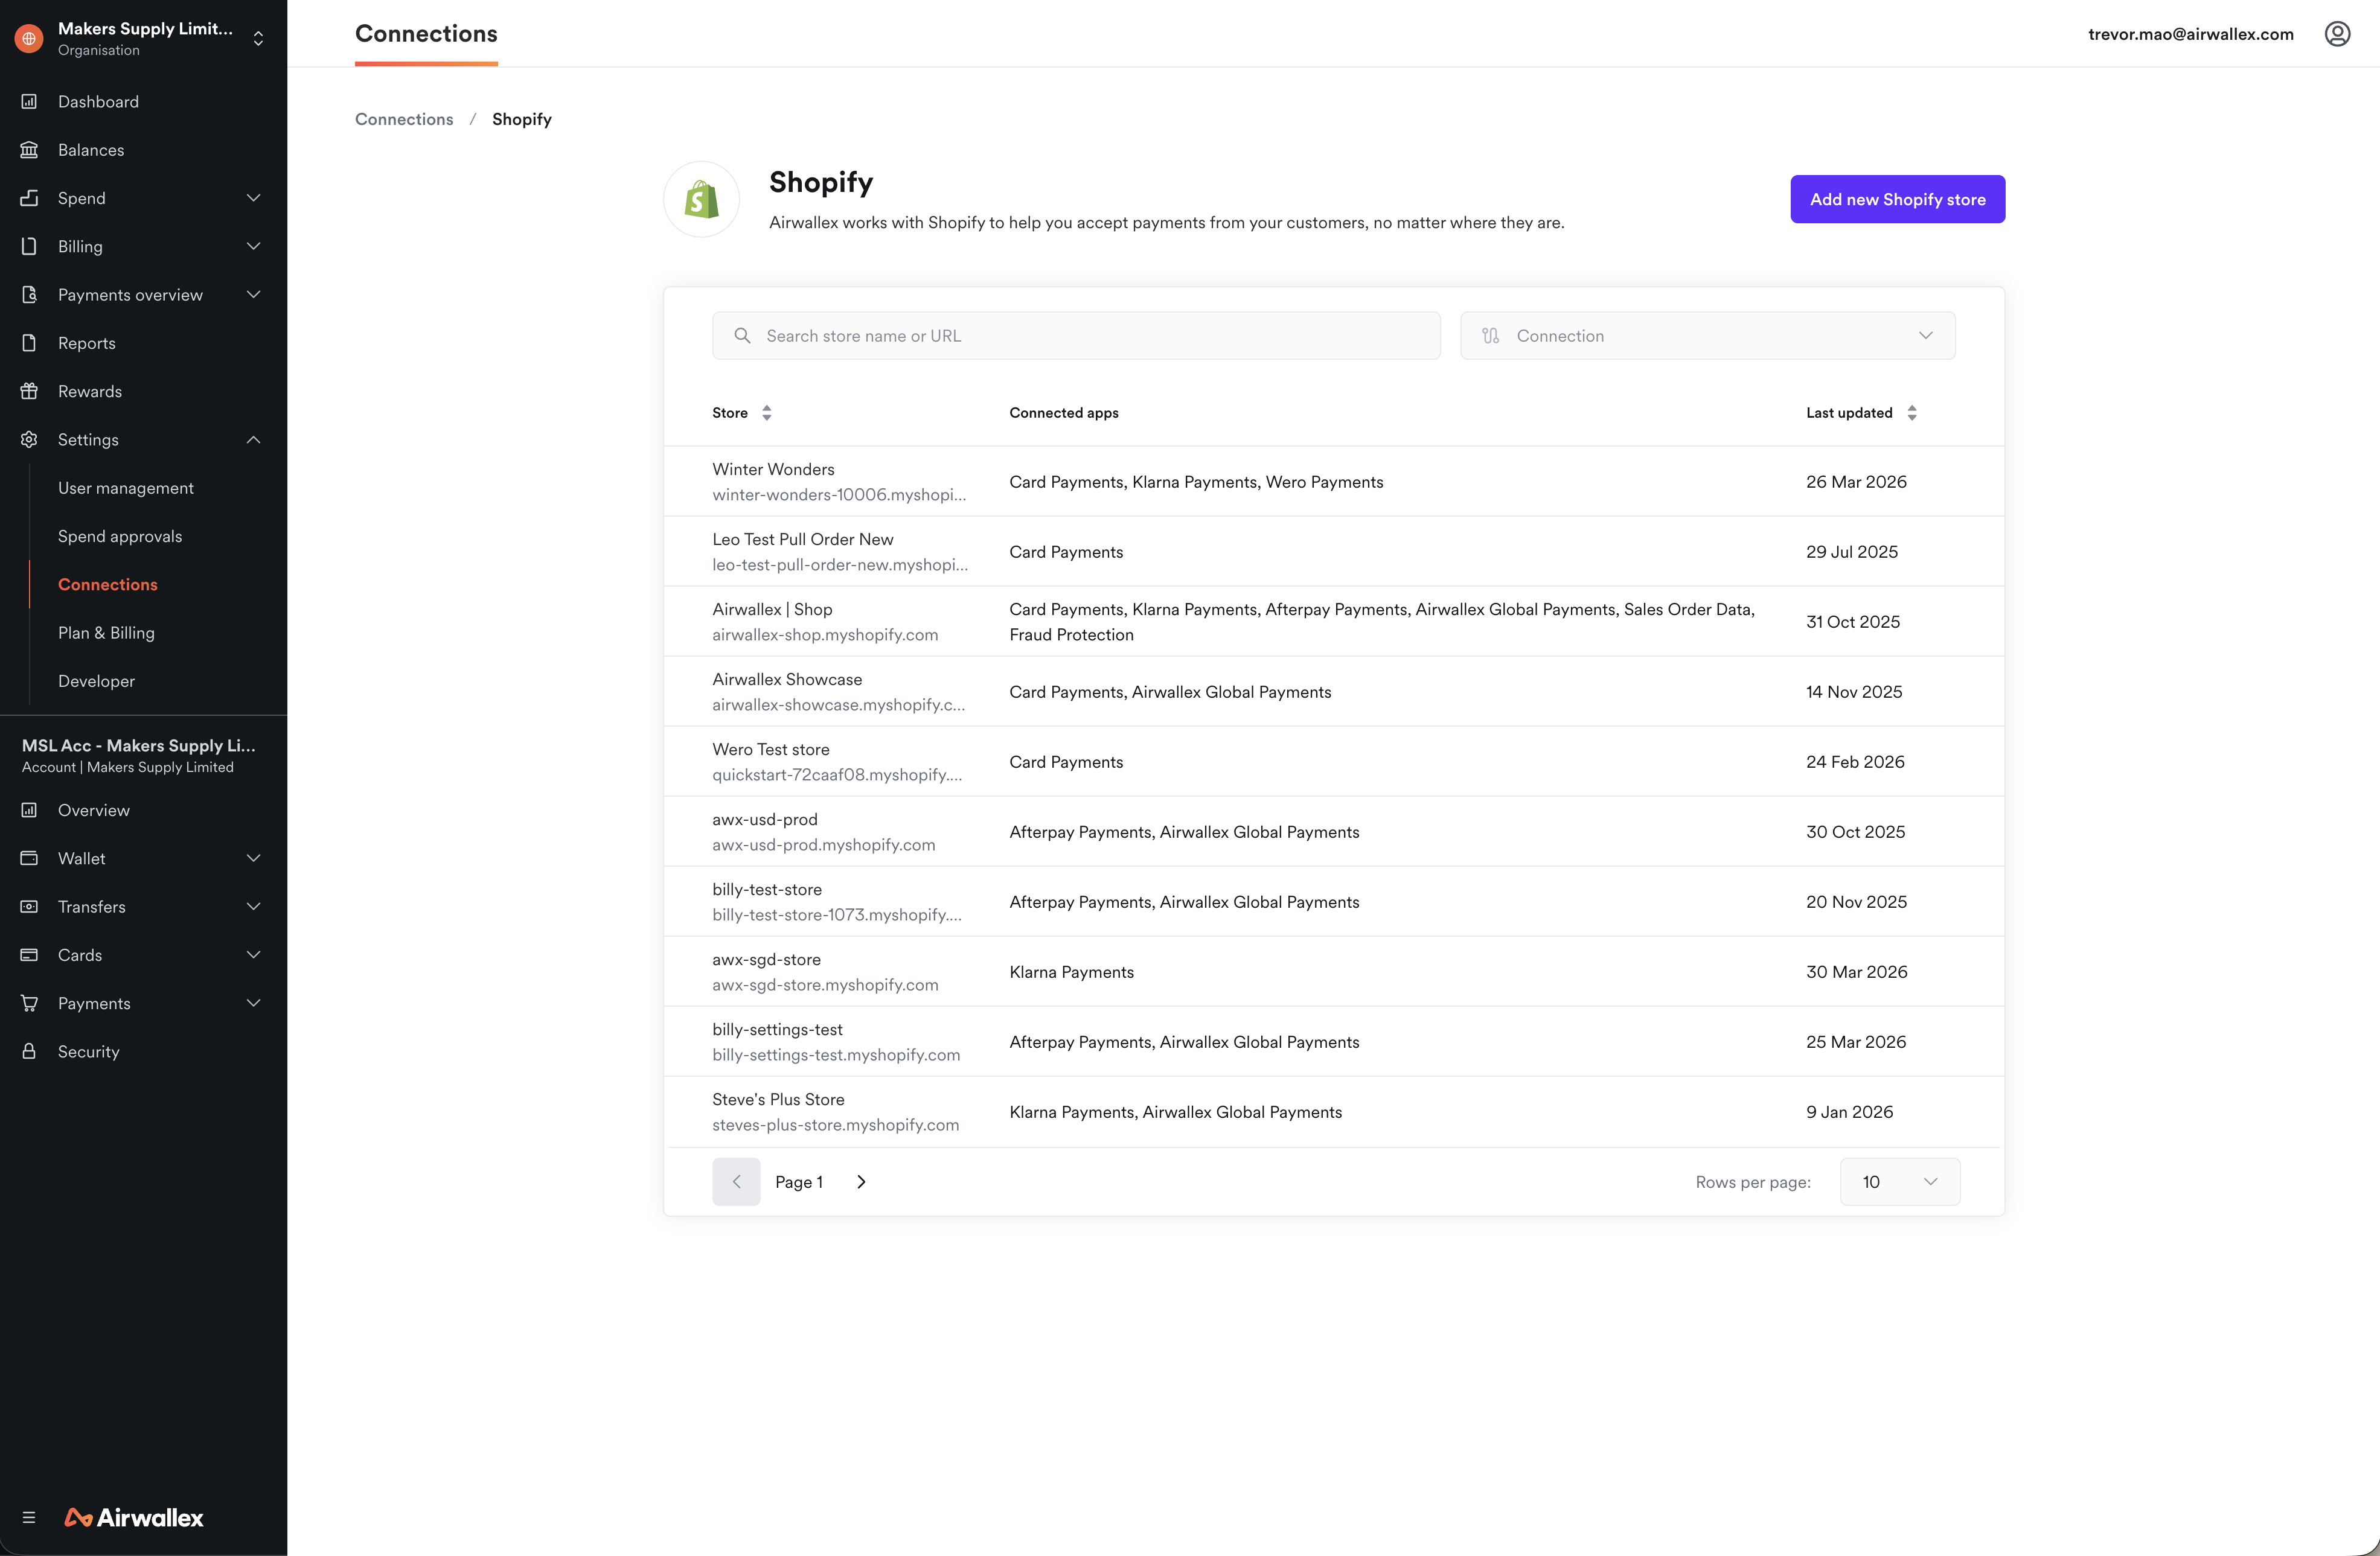
Task: Sort table by Store column arrows
Action: (767, 413)
